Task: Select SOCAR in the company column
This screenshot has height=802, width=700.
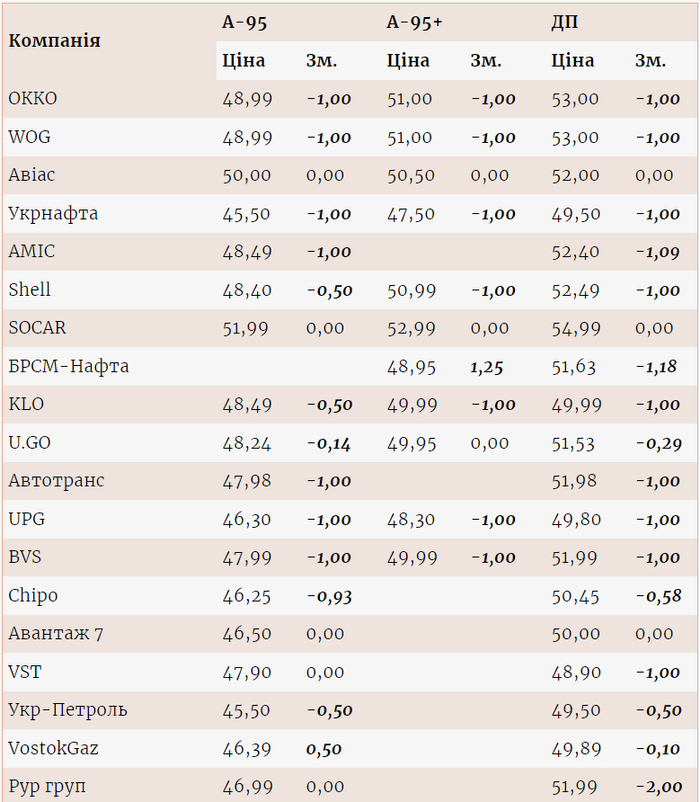Action: coord(37,328)
